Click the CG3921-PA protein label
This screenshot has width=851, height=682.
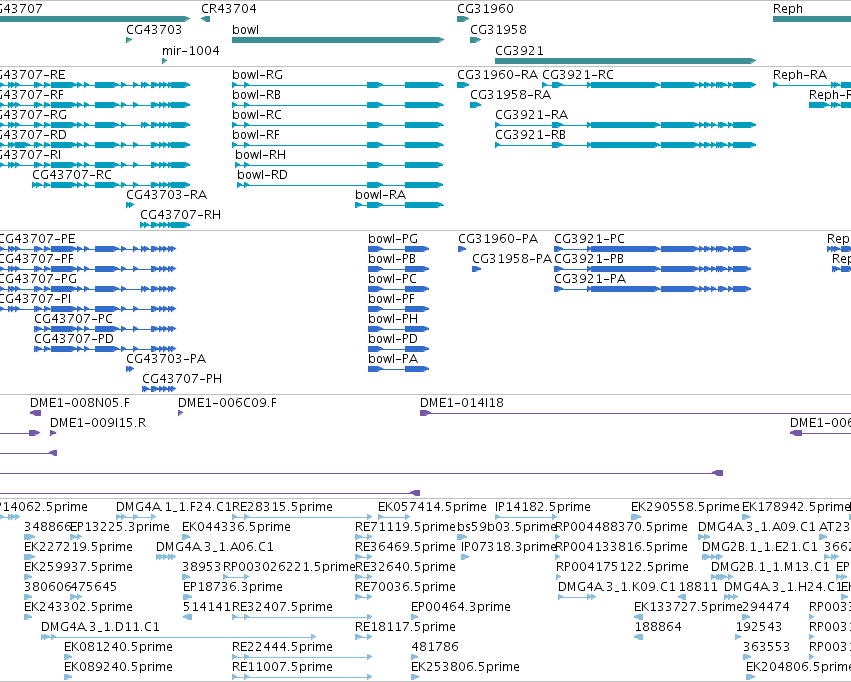pos(590,279)
